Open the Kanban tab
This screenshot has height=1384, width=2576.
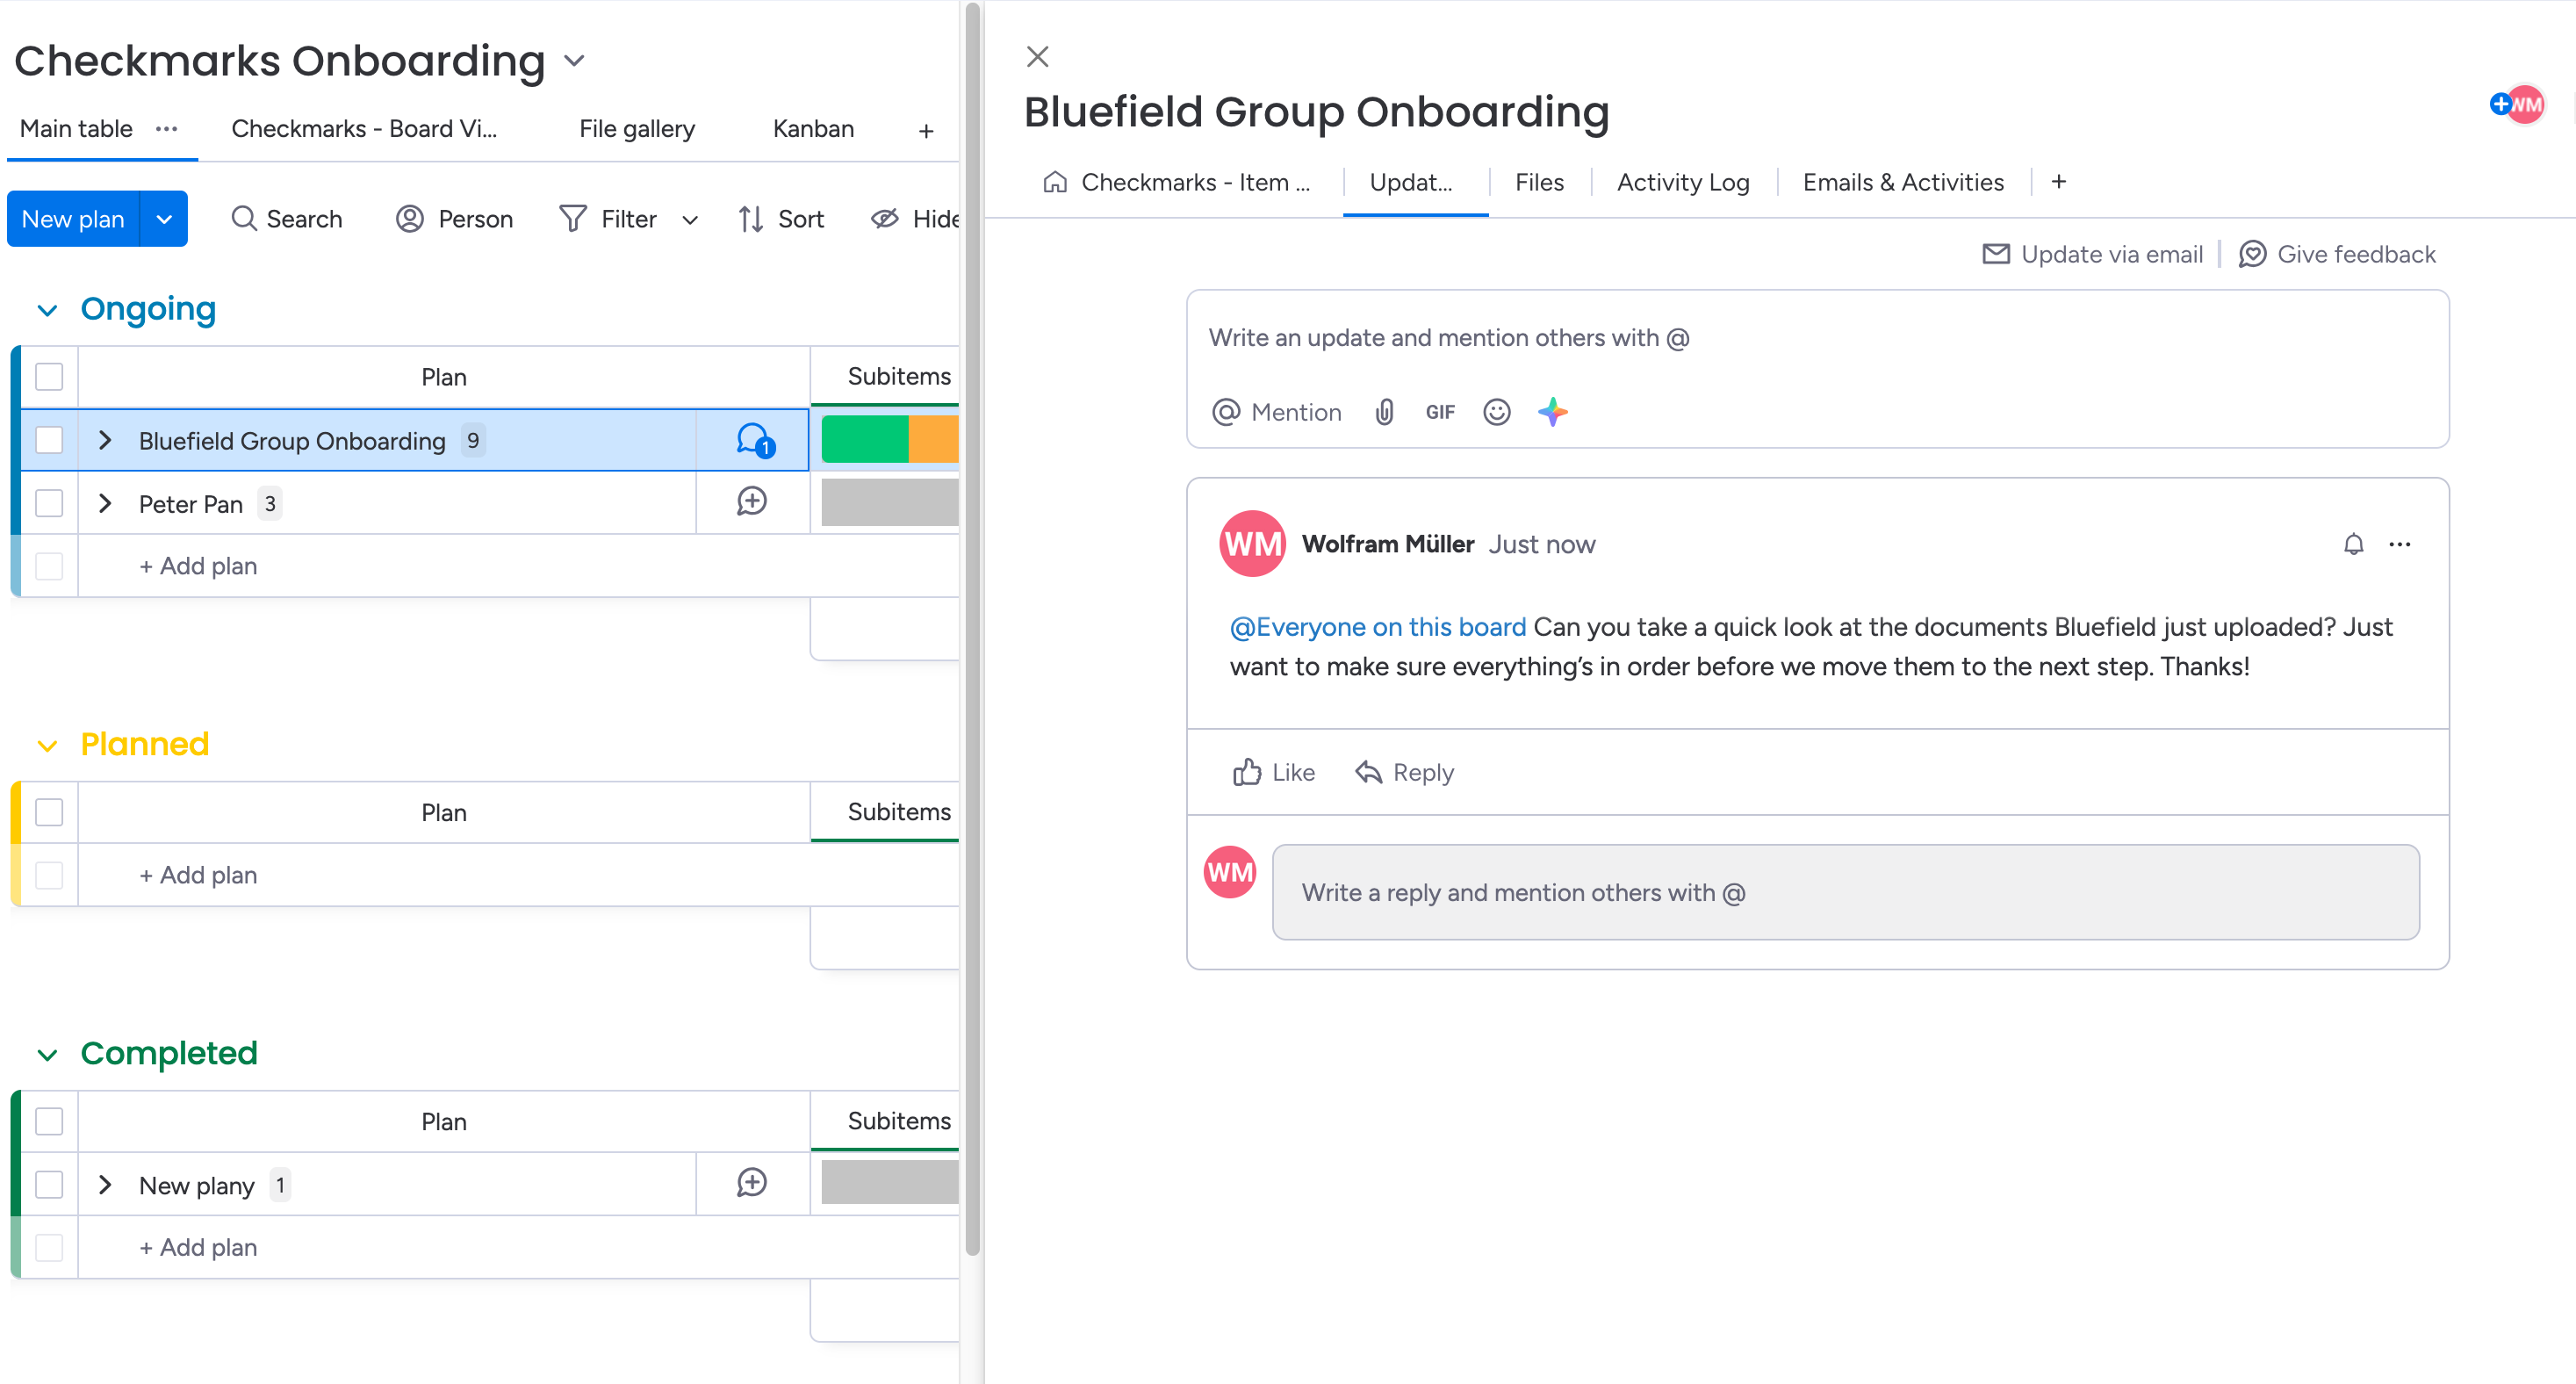(x=813, y=129)
